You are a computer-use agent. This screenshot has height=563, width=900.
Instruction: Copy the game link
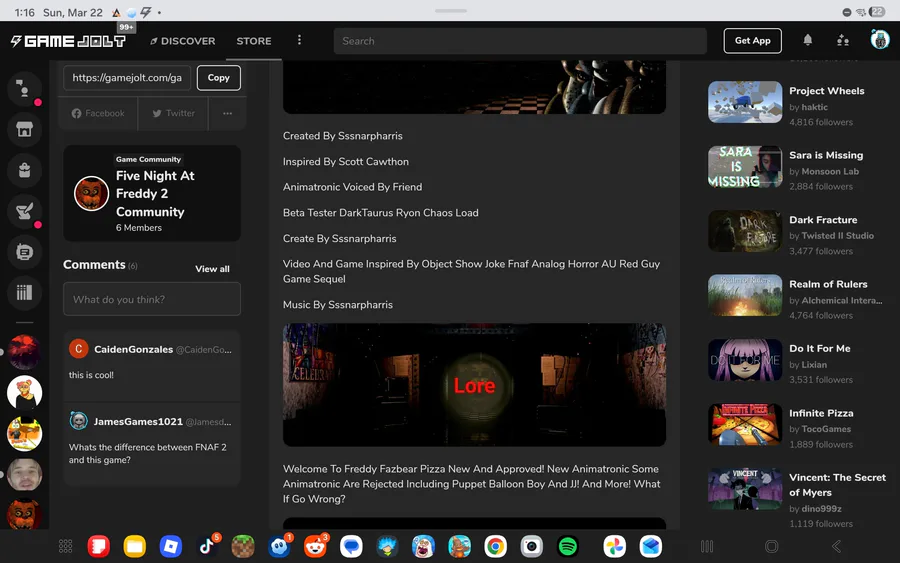(x=219, y=77)
